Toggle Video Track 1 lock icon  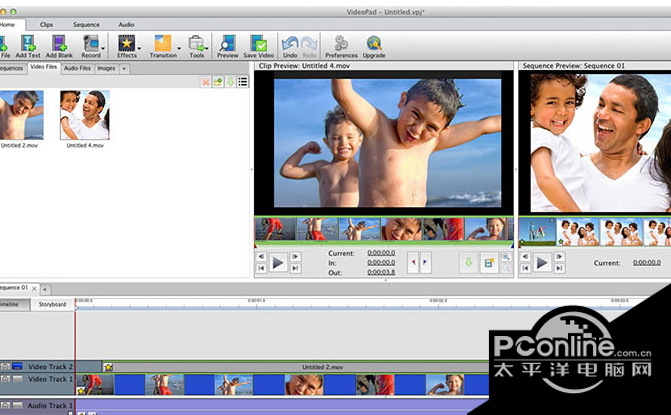point(5,379)
